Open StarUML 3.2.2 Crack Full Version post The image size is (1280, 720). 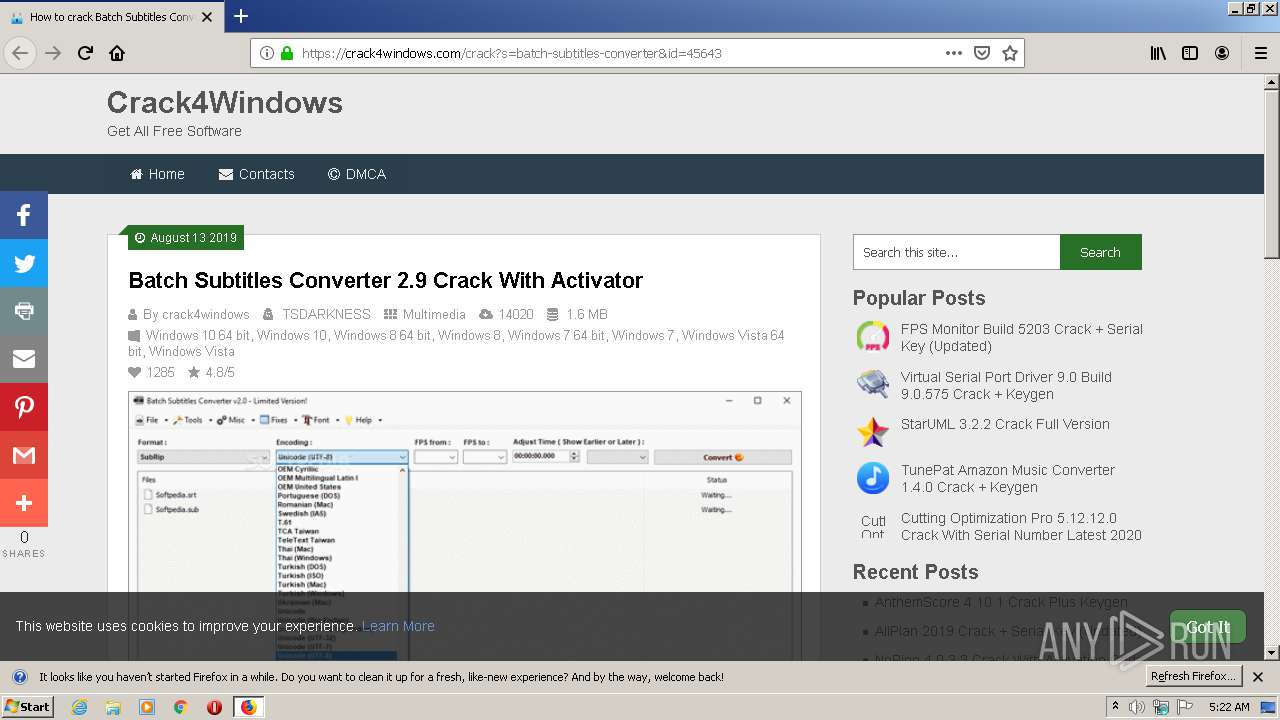point(1005,424)
